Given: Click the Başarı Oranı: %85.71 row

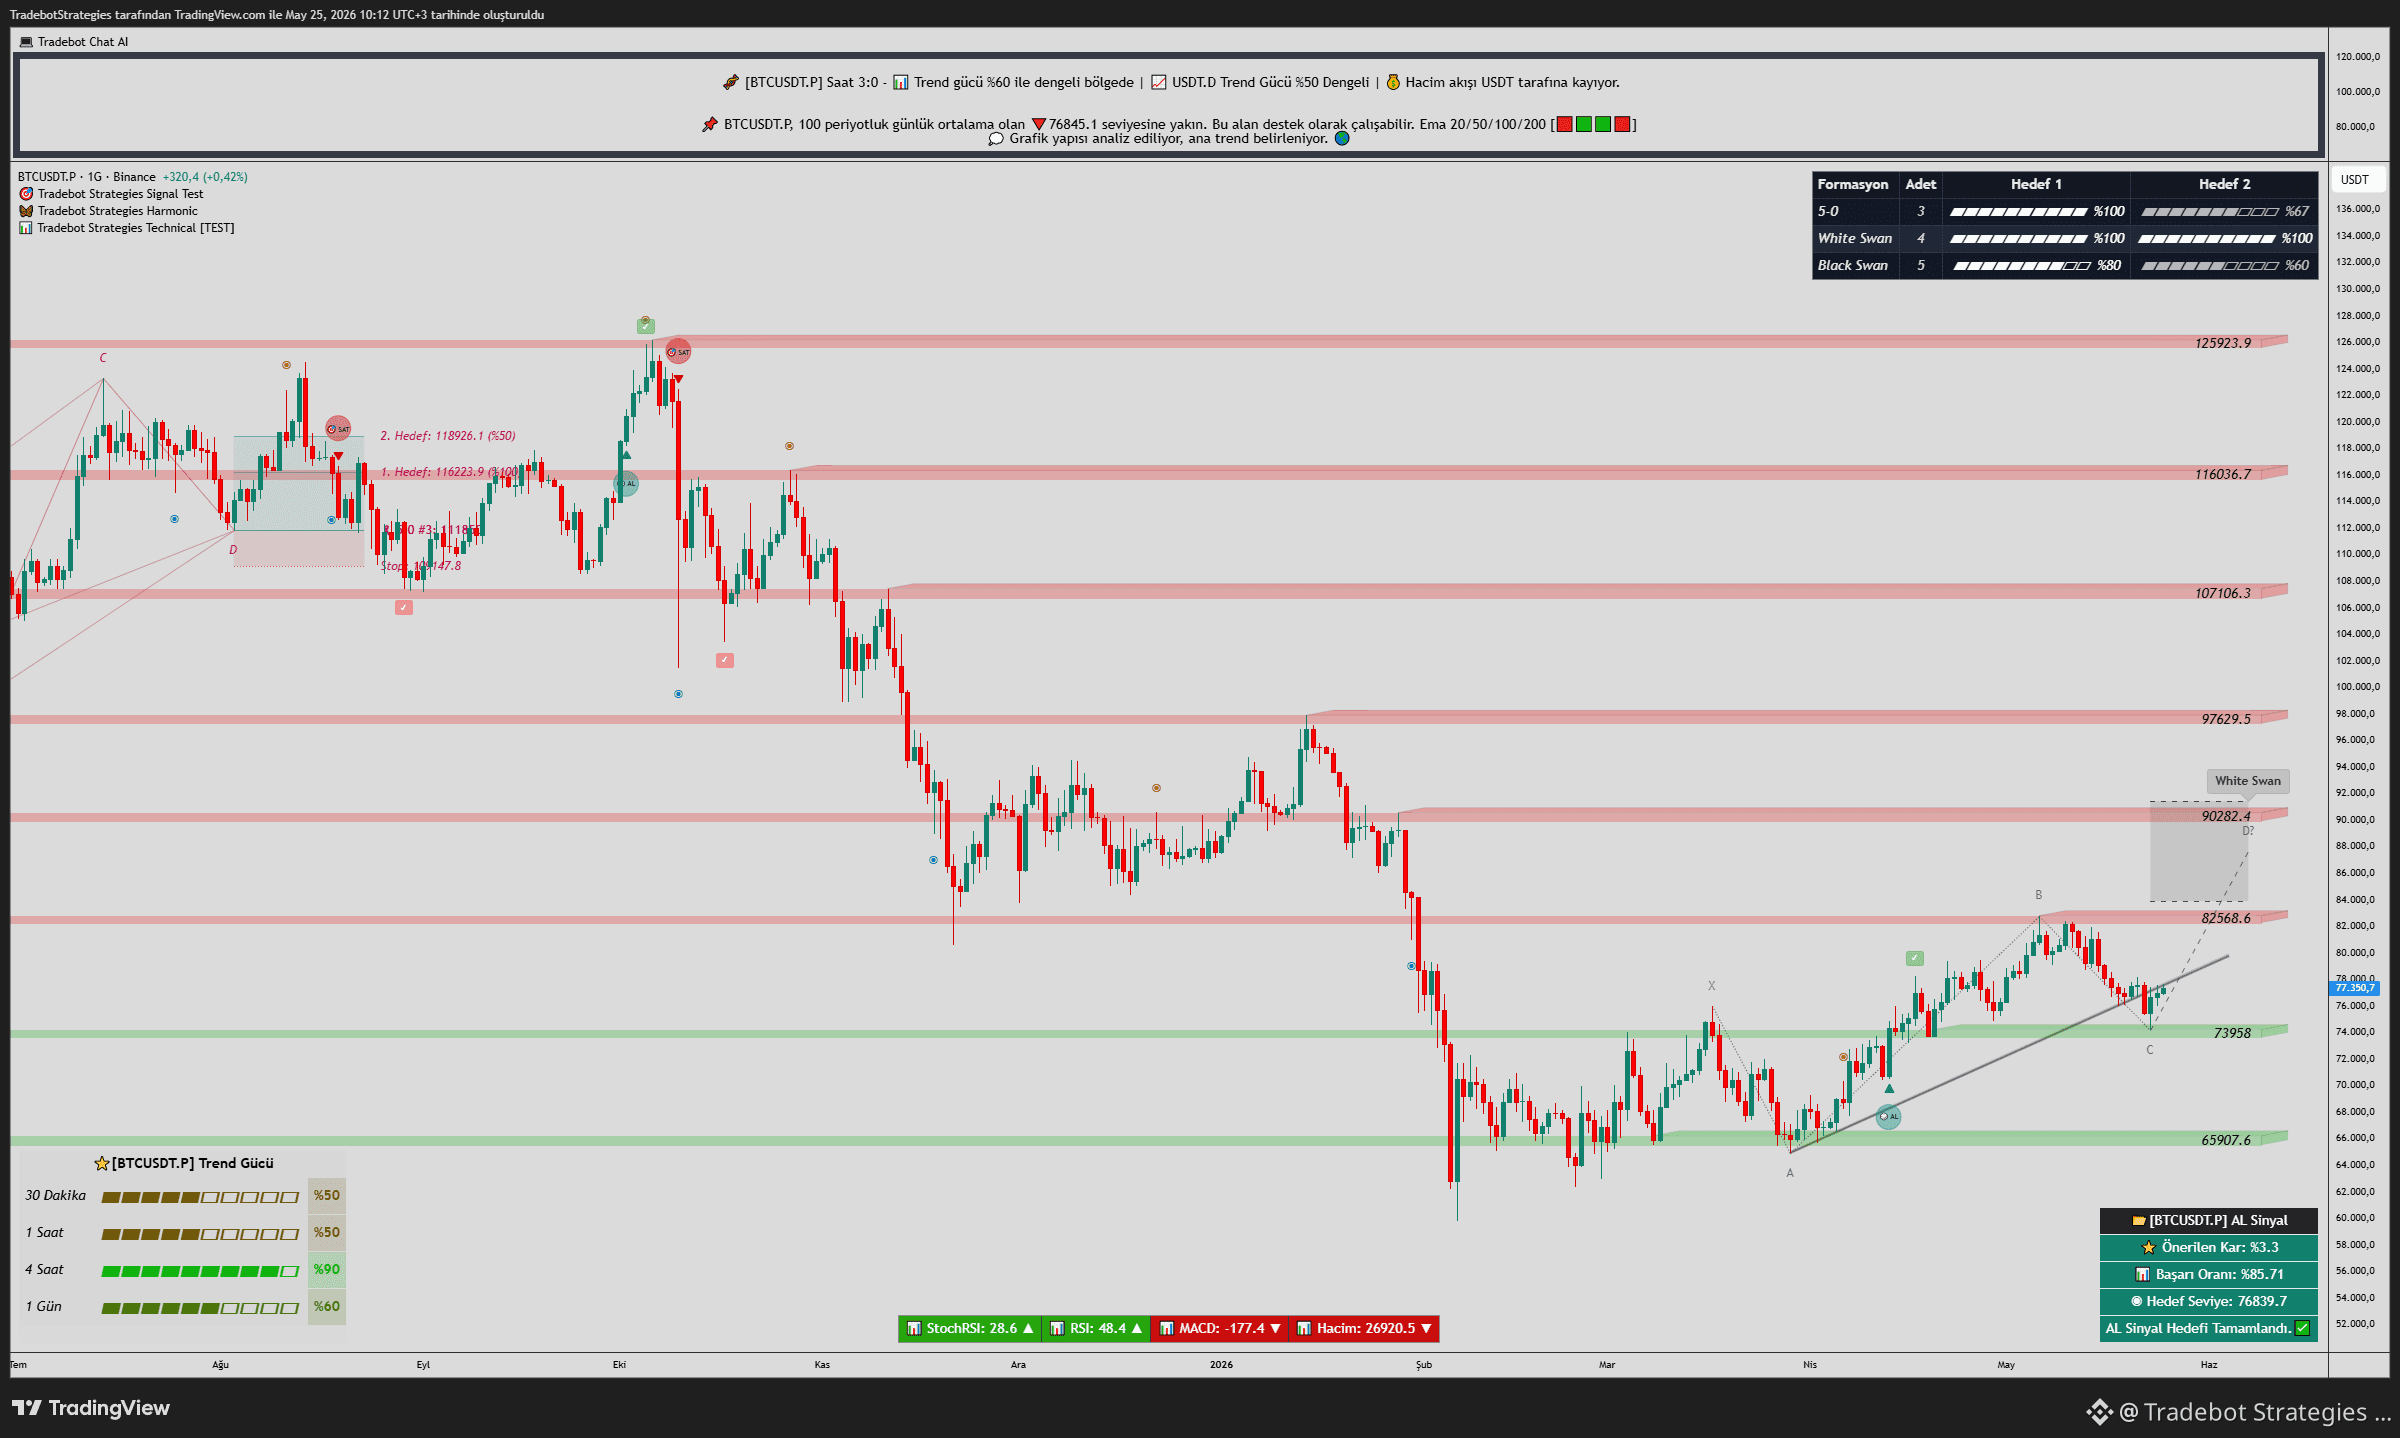Looking at the screenshot, I should click(2208, 1274).
